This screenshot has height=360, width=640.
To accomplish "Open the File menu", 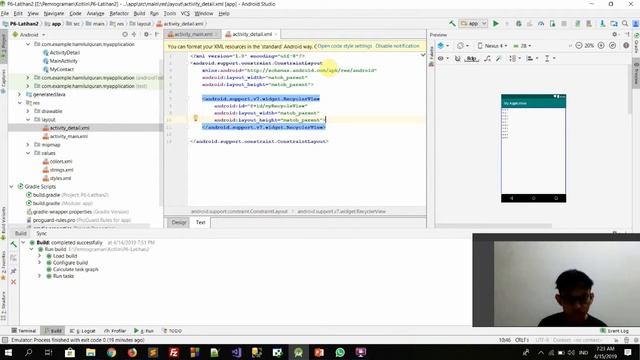I will click(5, 13).
